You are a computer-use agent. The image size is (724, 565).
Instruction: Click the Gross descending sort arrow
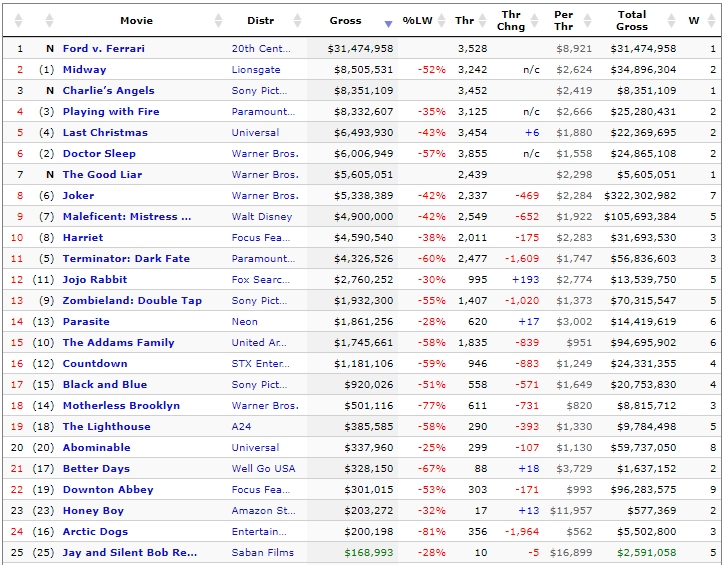click(388, 24)
